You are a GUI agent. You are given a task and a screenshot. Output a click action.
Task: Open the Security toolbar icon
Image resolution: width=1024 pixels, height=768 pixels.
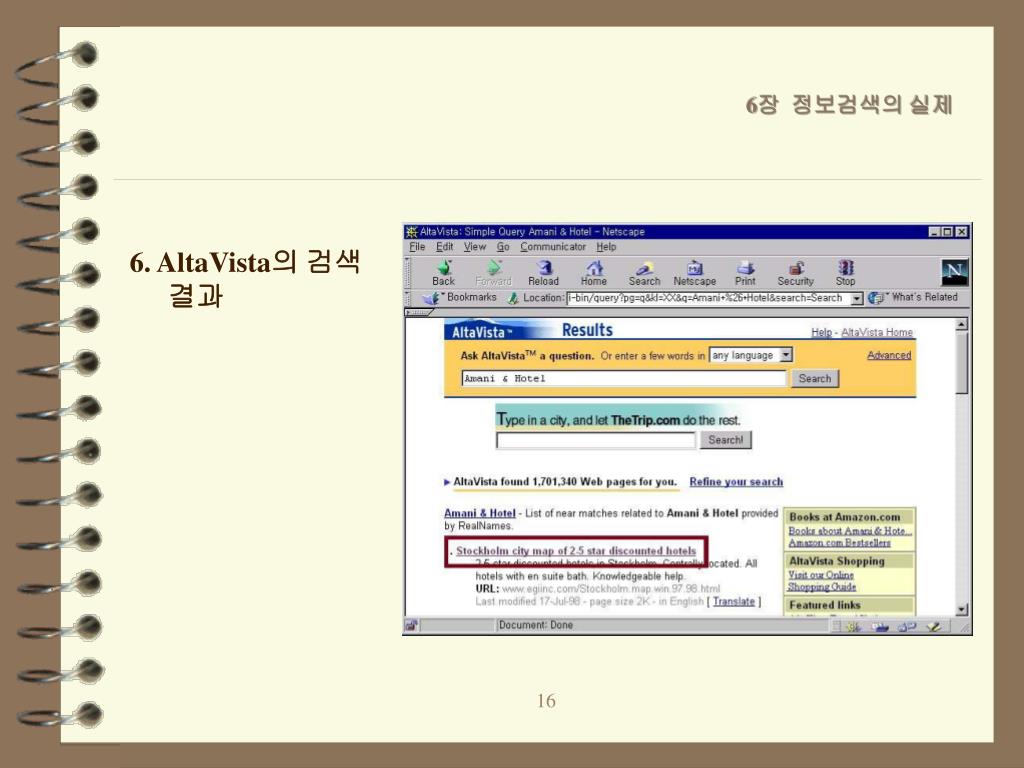tap(795, 272)
